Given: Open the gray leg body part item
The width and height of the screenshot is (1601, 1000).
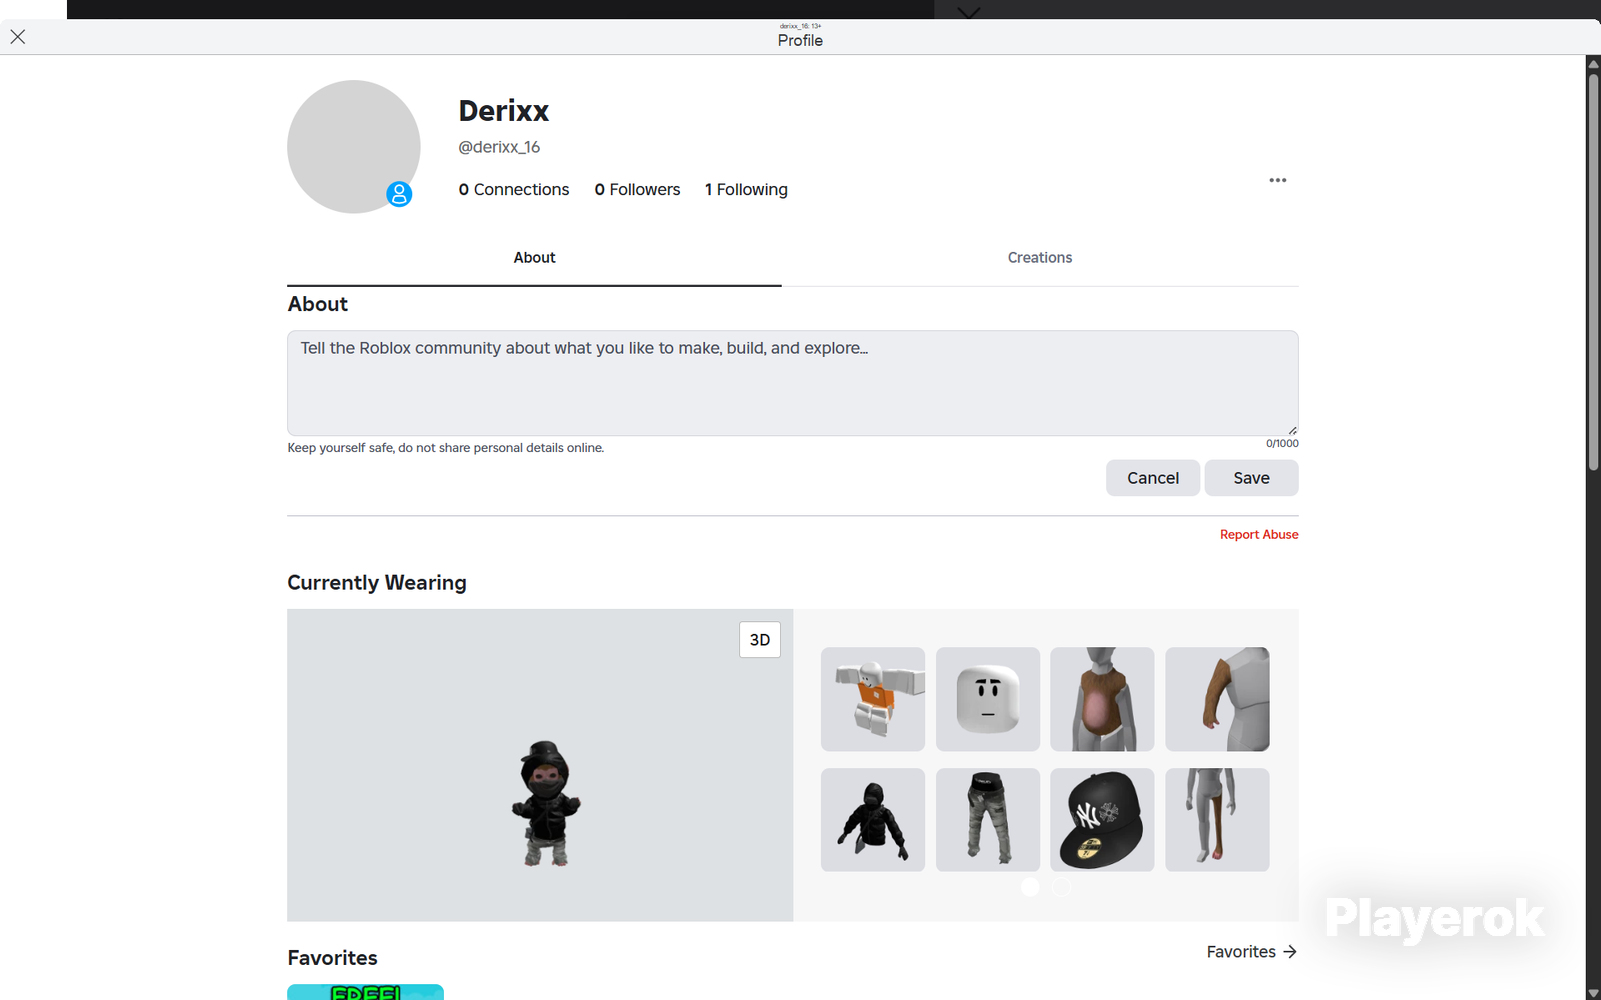Looking at the screenshot, I should tap(1217, 820).
